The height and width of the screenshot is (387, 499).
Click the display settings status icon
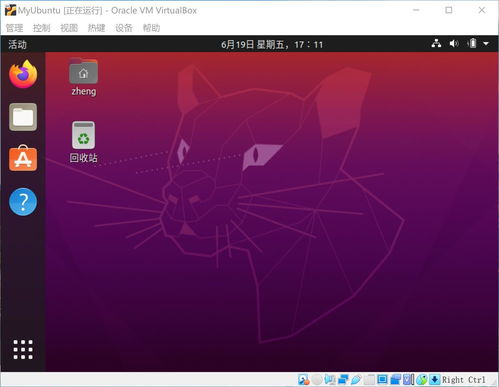pos(382,380)
